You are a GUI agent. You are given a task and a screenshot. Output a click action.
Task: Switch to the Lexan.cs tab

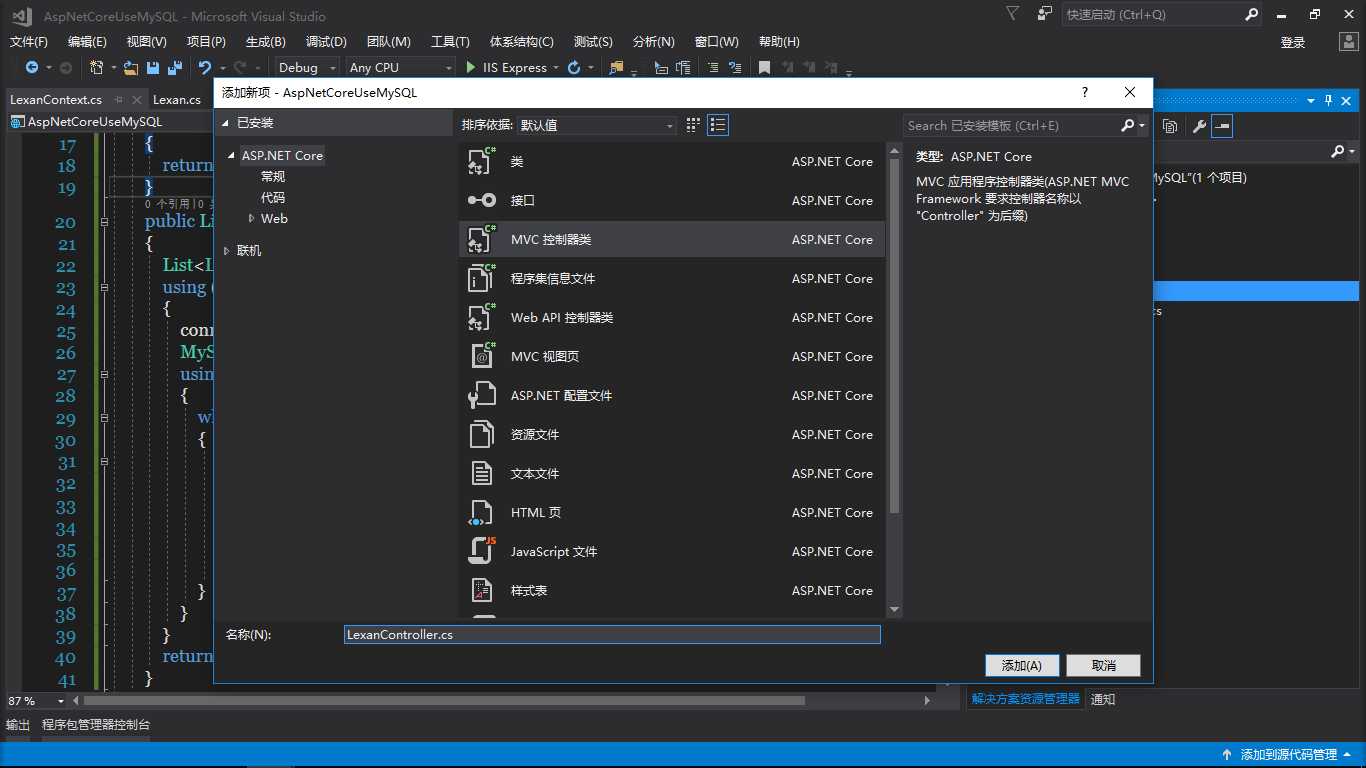[177, 99]
